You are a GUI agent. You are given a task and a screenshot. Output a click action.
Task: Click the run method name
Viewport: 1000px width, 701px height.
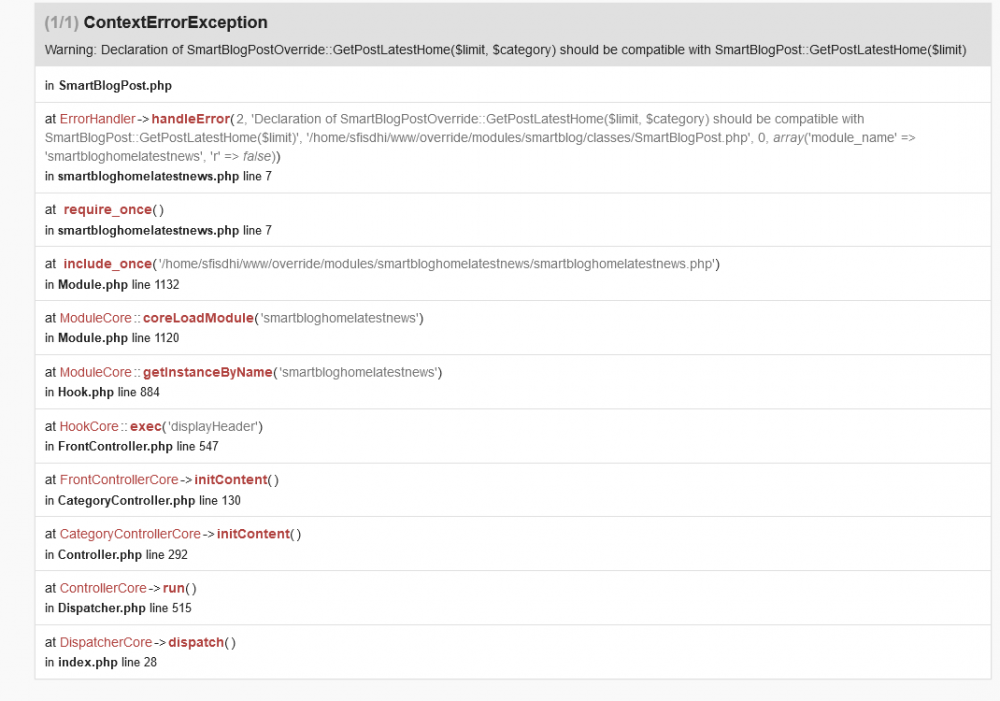pyautogui.click(x=173, y=588)
